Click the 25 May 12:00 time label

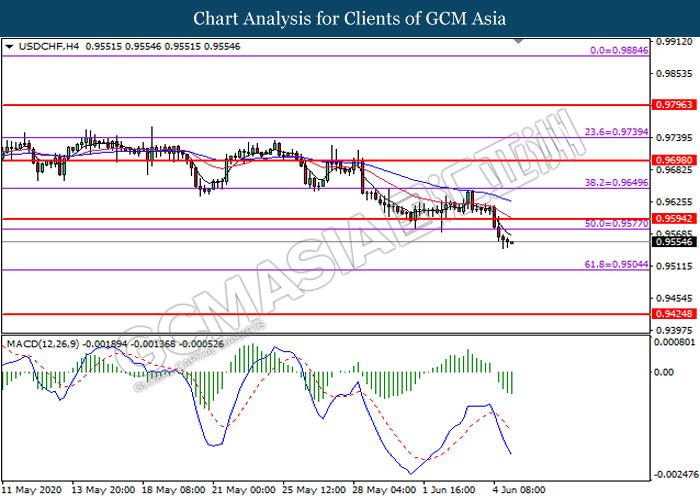click(x=314, y=490)
